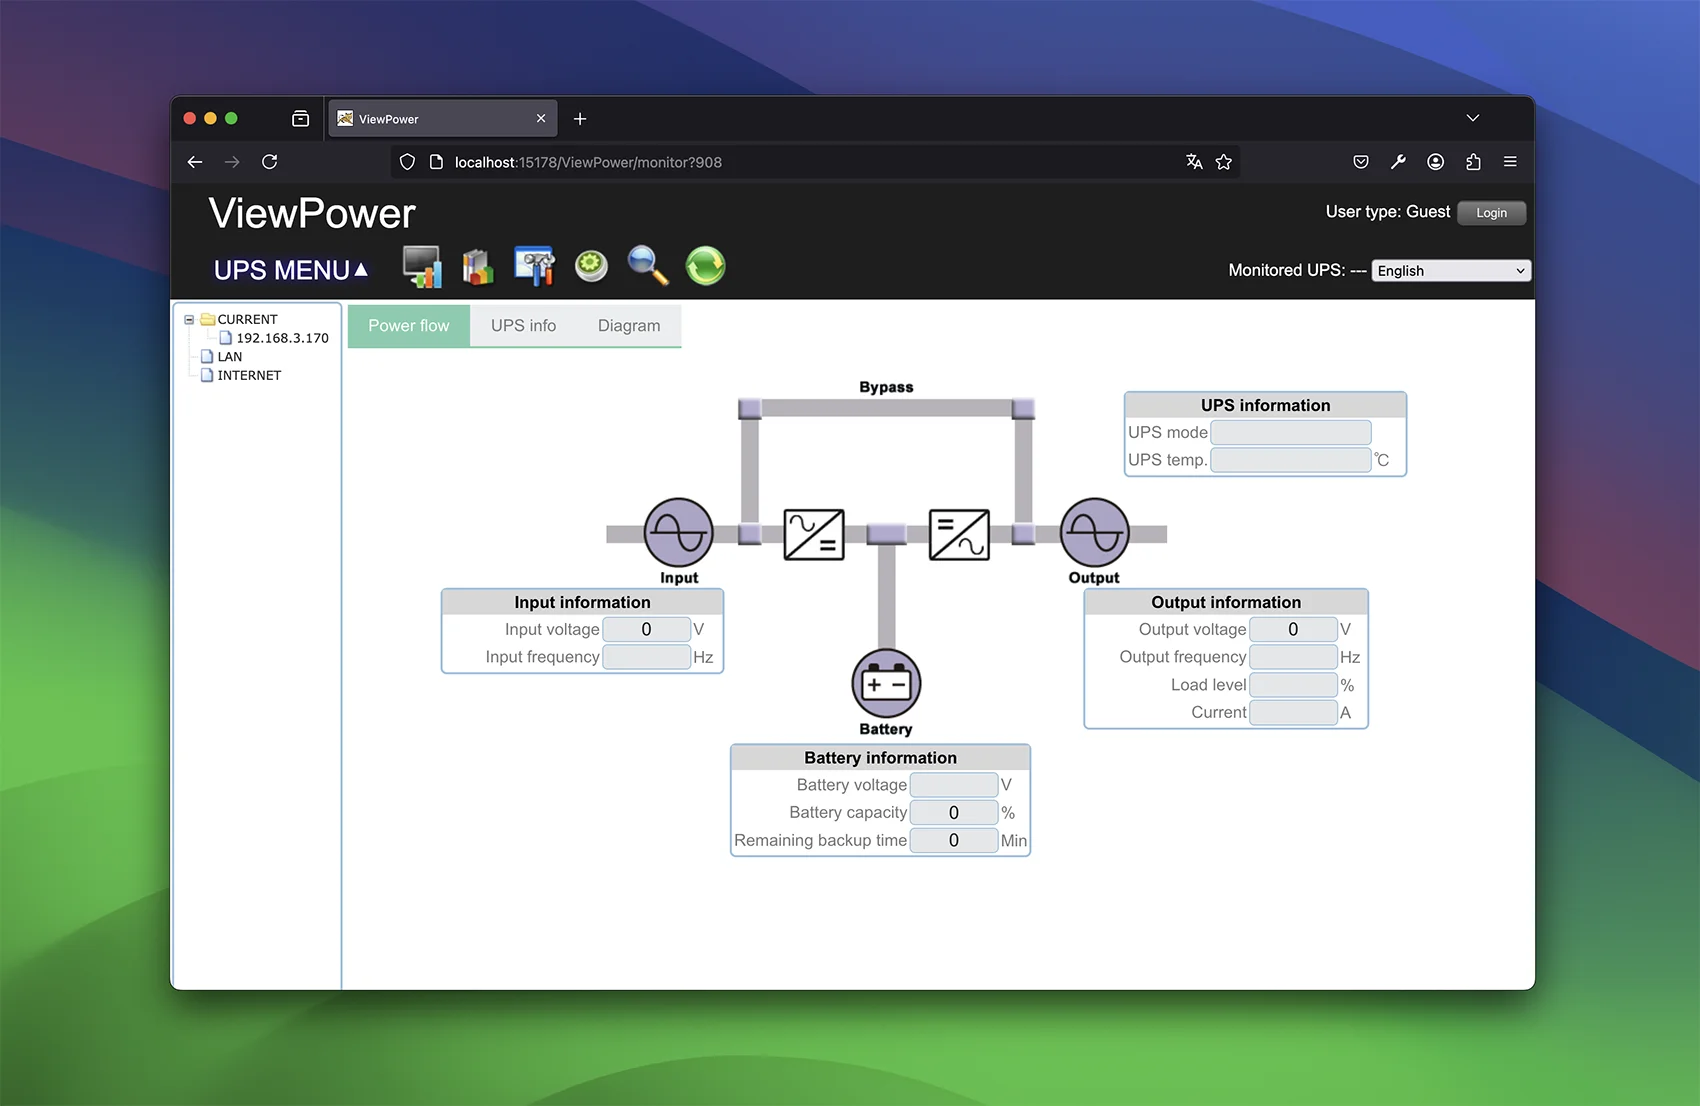
Task: Click the colored books toolbar icon
Action: coord(478,267)
